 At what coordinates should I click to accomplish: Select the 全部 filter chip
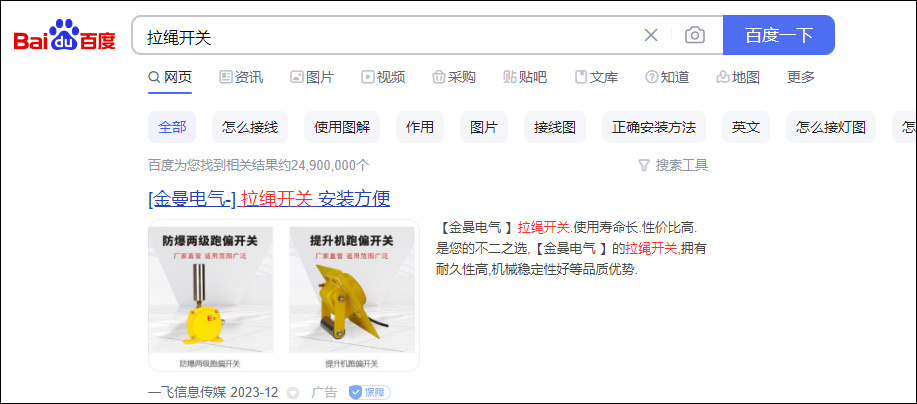pyautogui.click(x=172, y=127)
